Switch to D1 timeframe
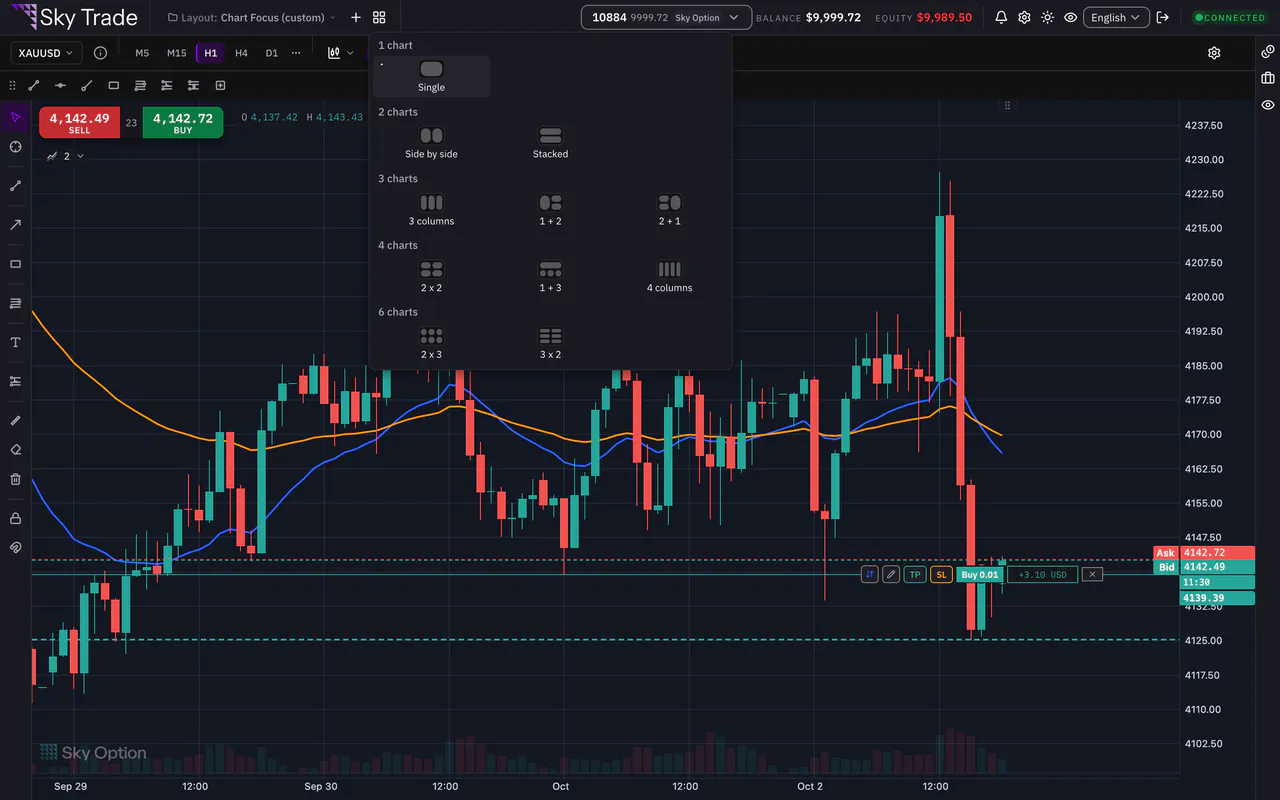Screen dimensions: 1280x800 (272, 53)
